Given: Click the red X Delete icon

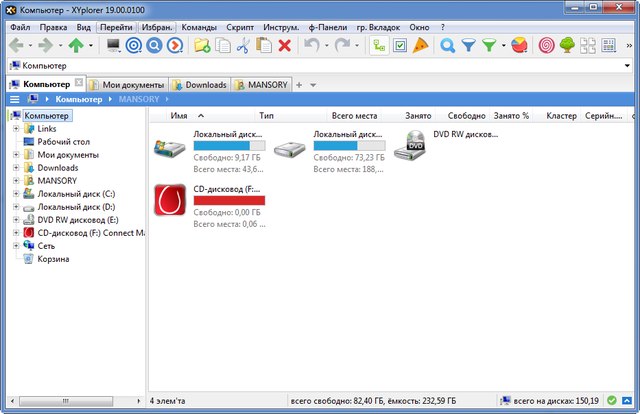Looking at the screenshot, I should click(285, 45).
